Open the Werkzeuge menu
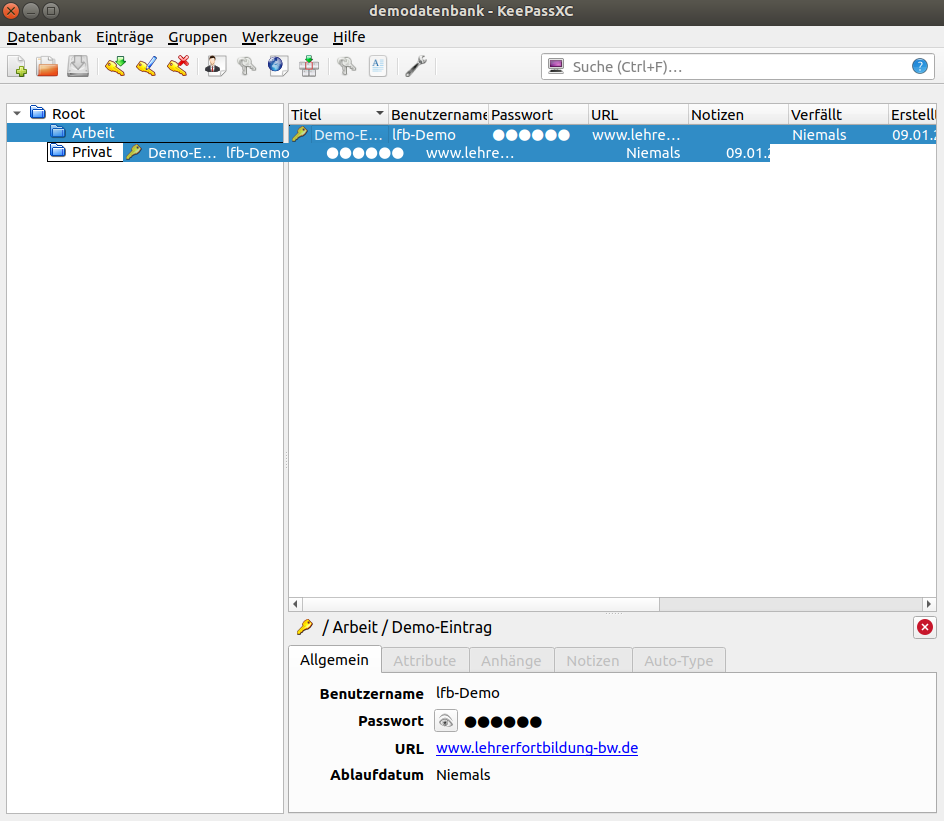 [280, 37]
